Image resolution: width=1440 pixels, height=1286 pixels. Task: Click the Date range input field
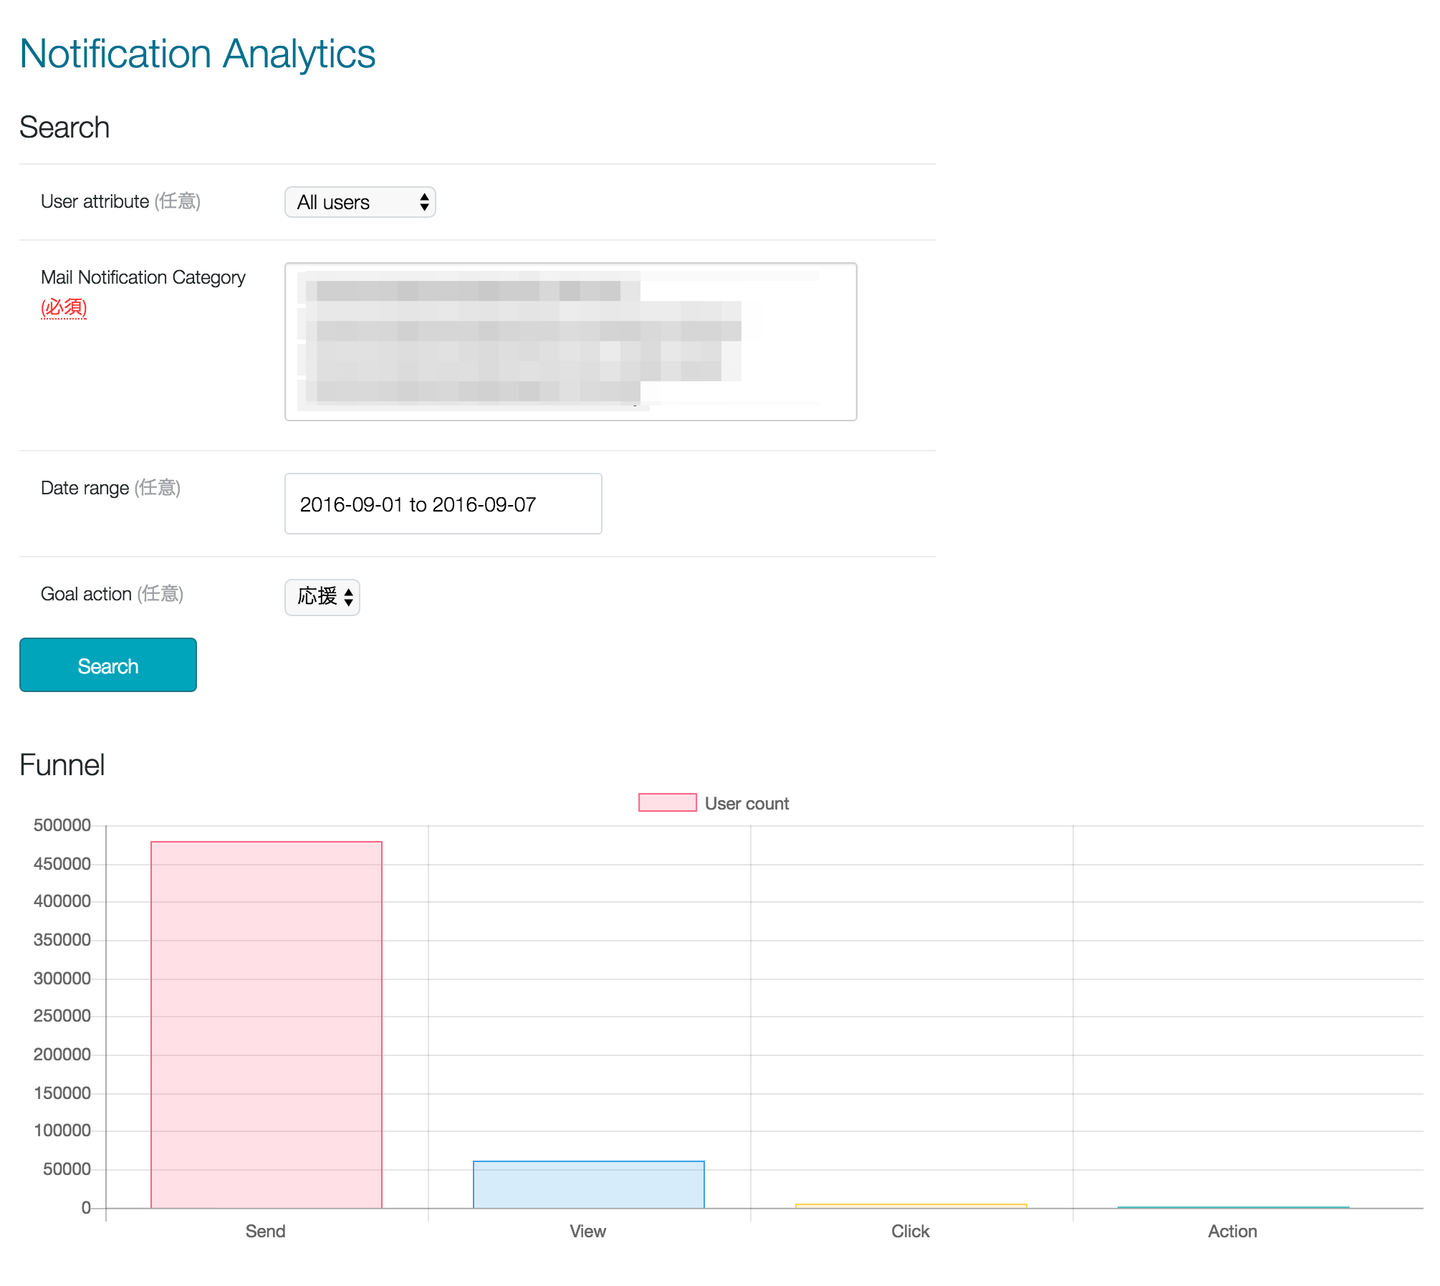click(x=443, y=504)
